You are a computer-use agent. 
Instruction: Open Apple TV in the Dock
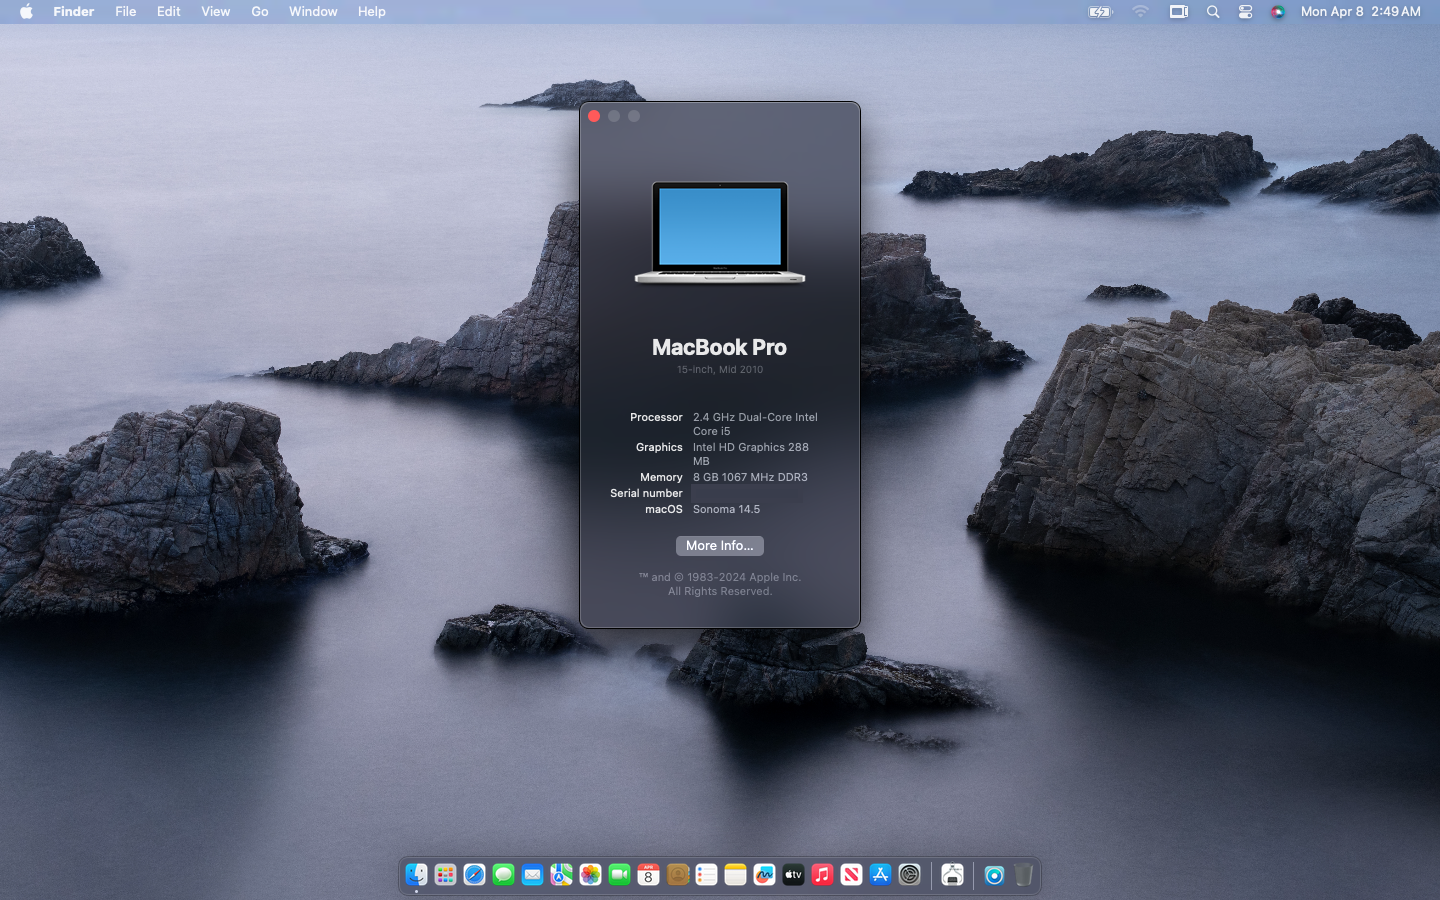[x=794, y=875]
